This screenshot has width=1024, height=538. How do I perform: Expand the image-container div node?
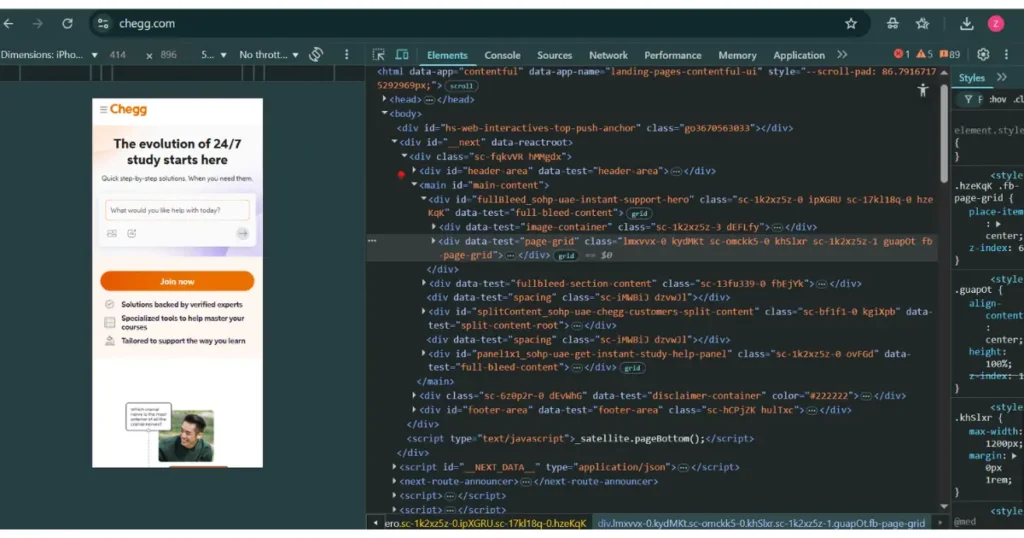(434, 227)
